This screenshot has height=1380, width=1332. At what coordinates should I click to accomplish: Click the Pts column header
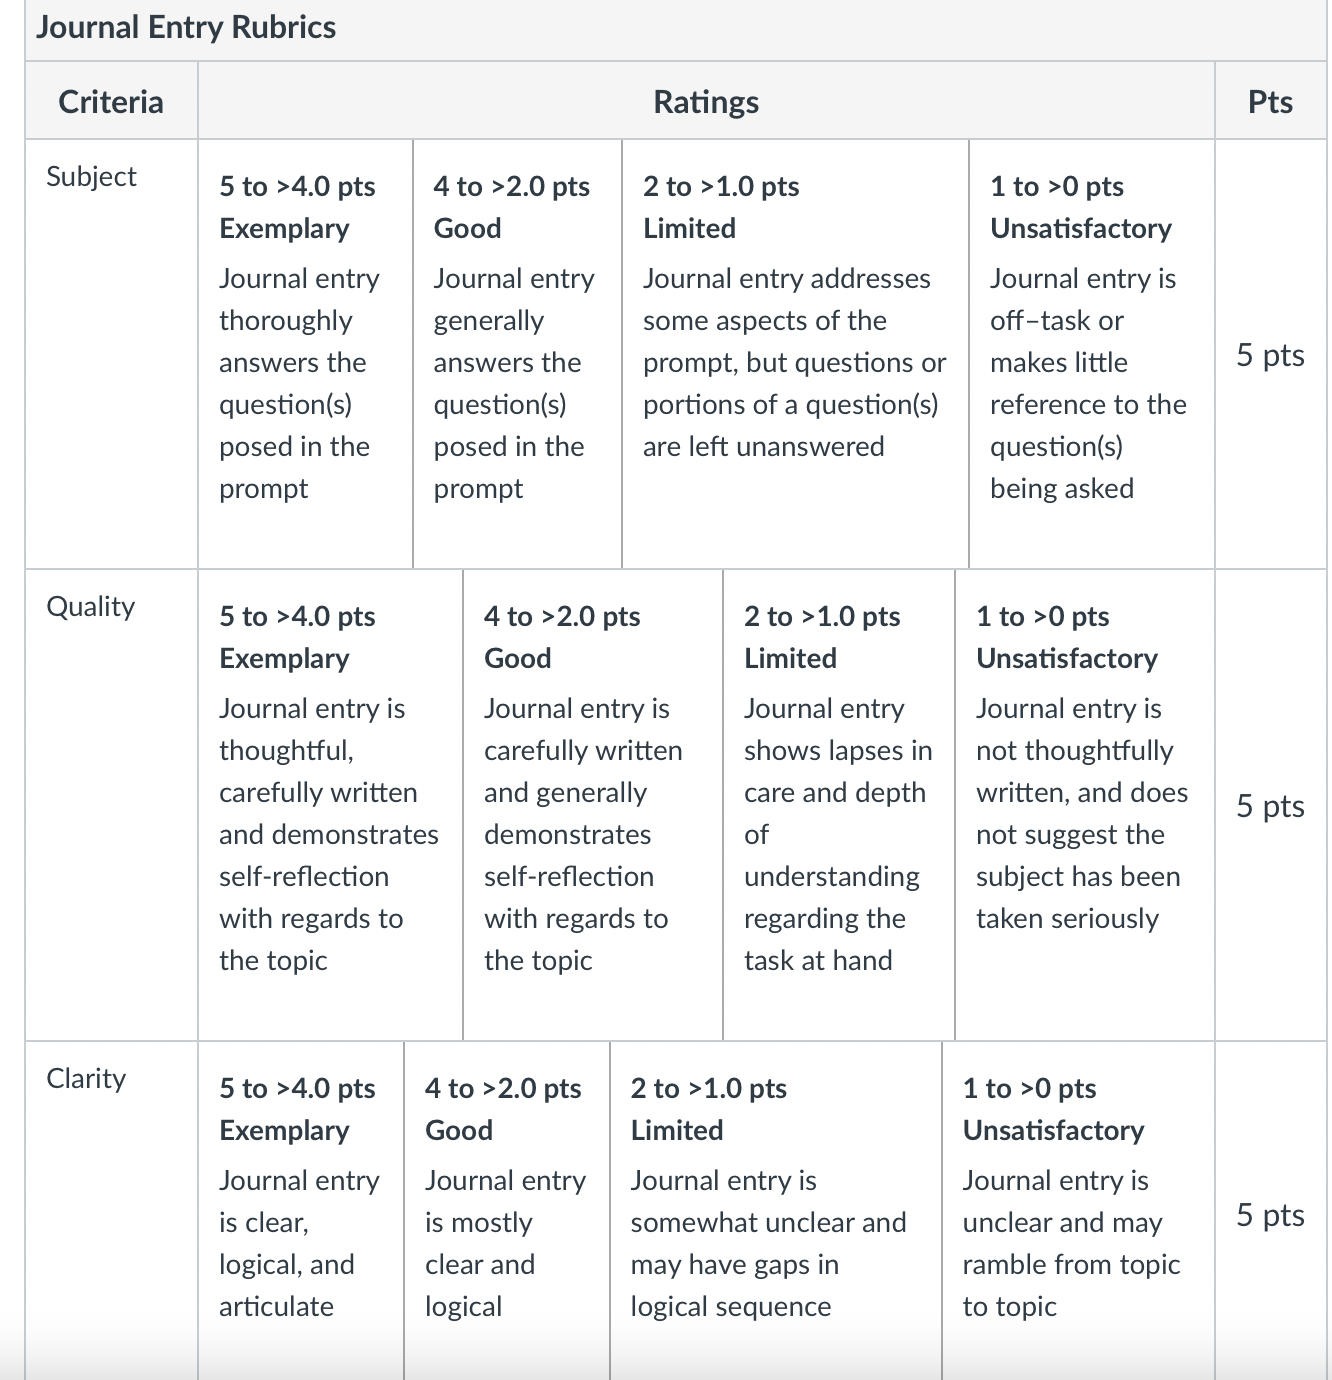[1270, 101]
